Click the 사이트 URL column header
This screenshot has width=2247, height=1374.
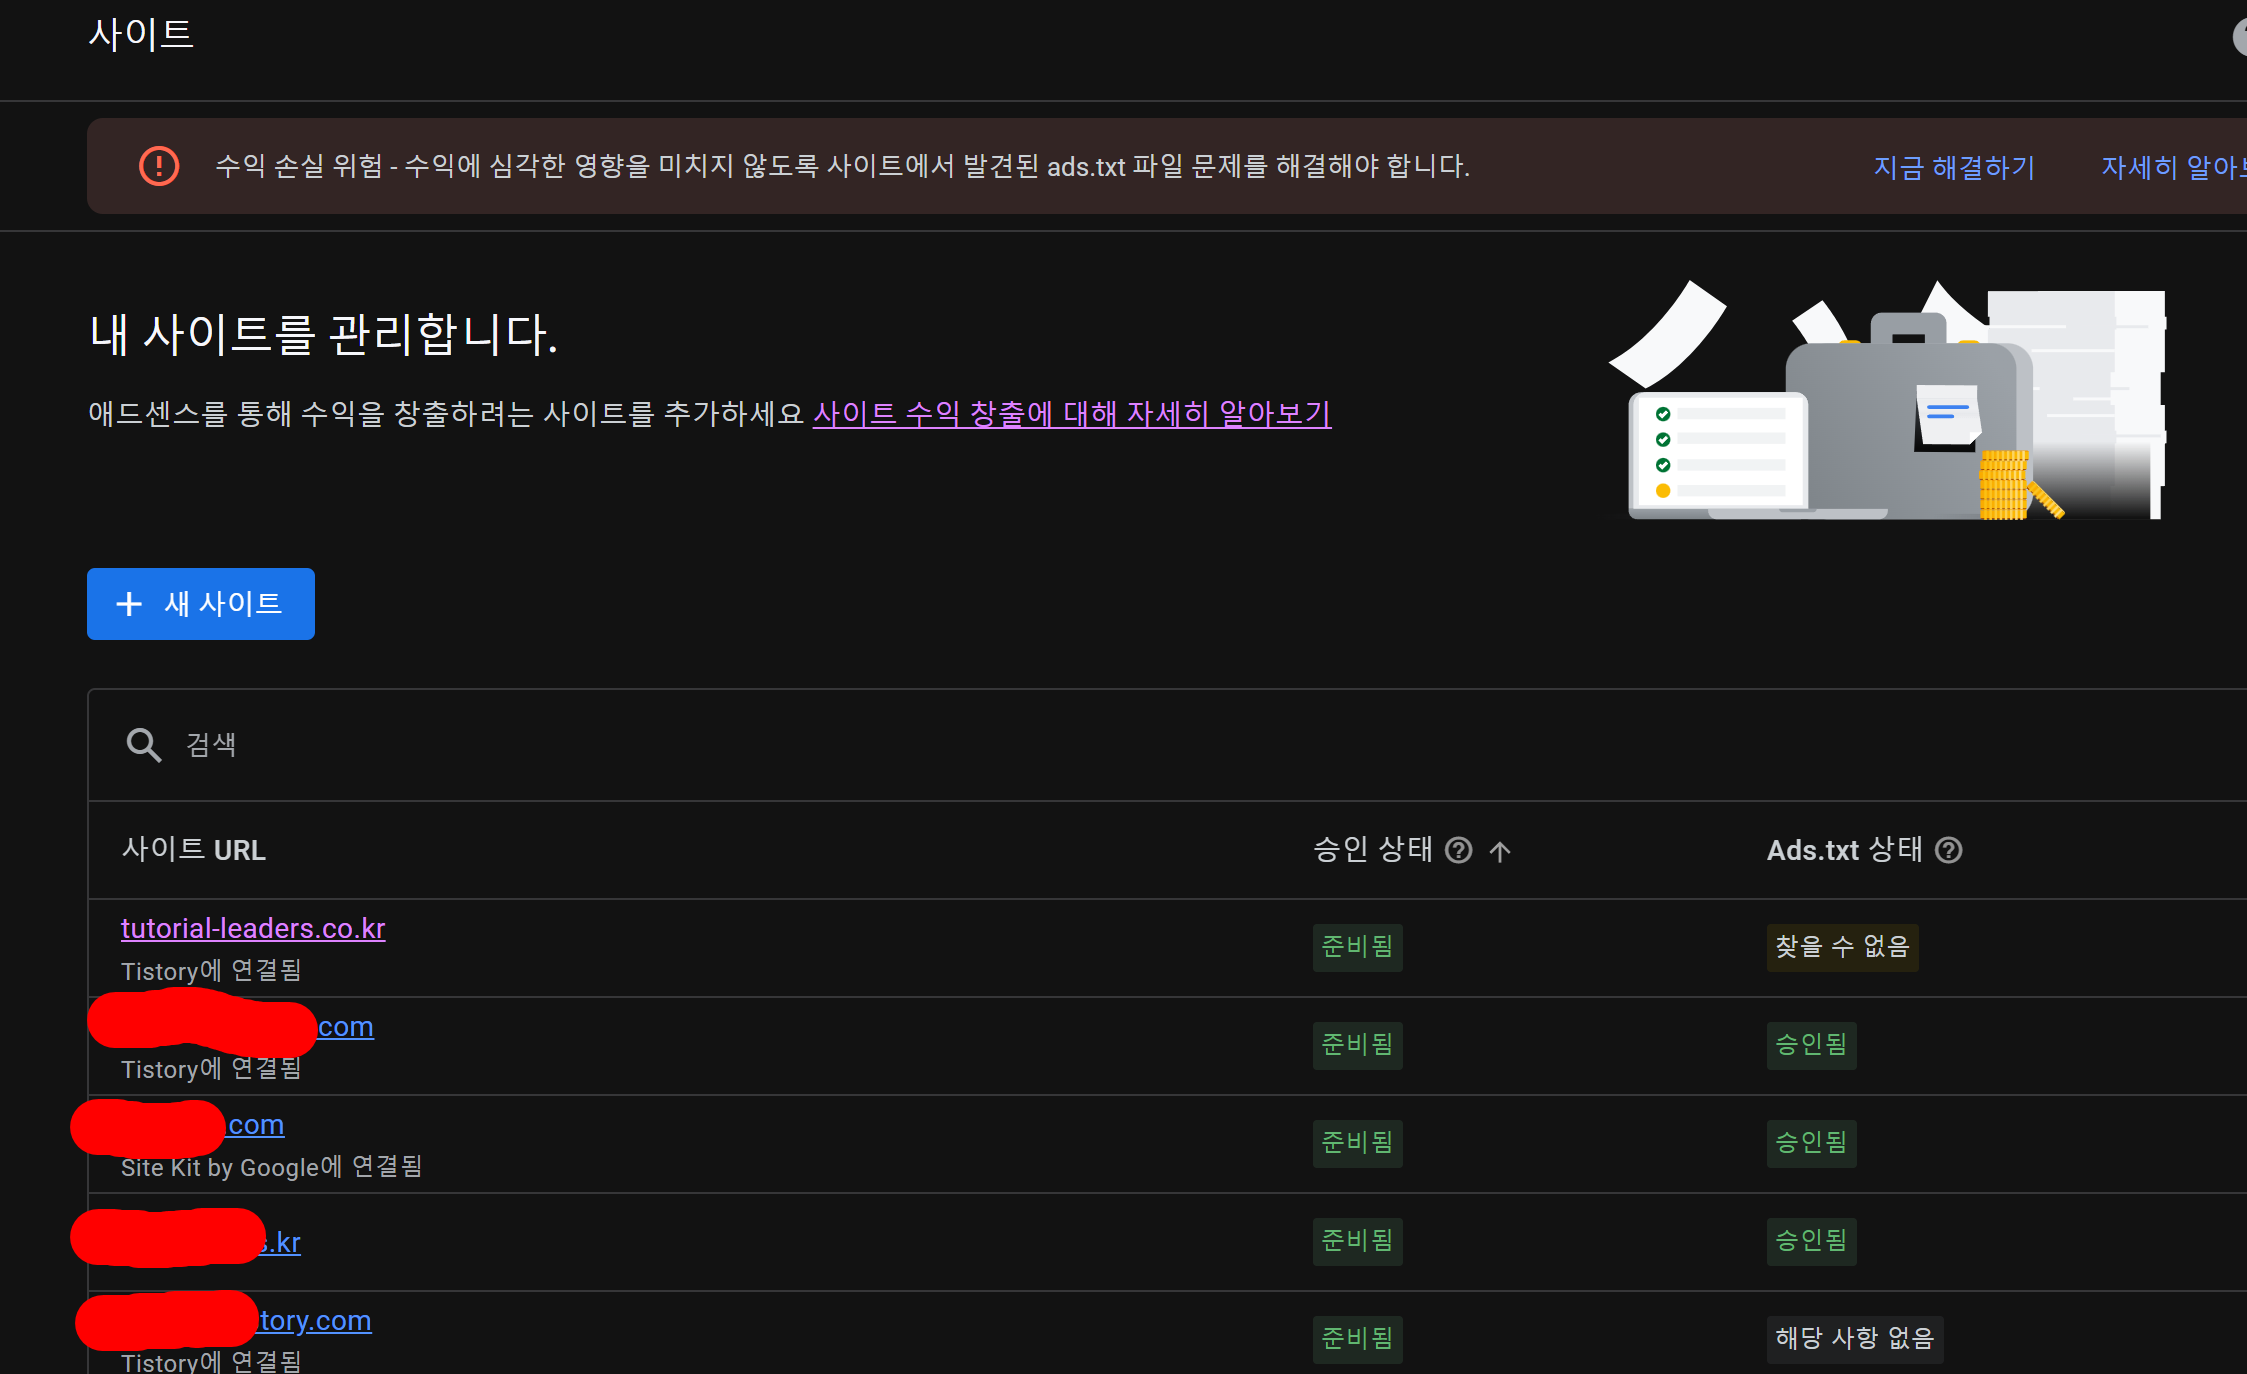194,850
